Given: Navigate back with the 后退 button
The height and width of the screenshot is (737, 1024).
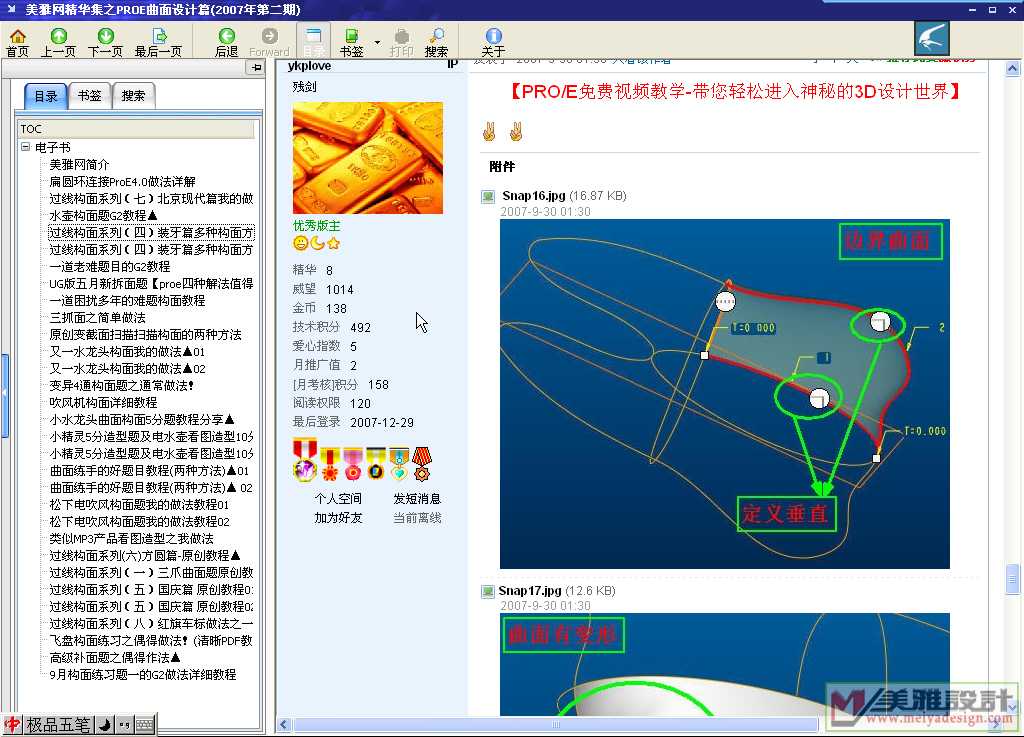Looking at the screenshot, I should coord(227,42).
